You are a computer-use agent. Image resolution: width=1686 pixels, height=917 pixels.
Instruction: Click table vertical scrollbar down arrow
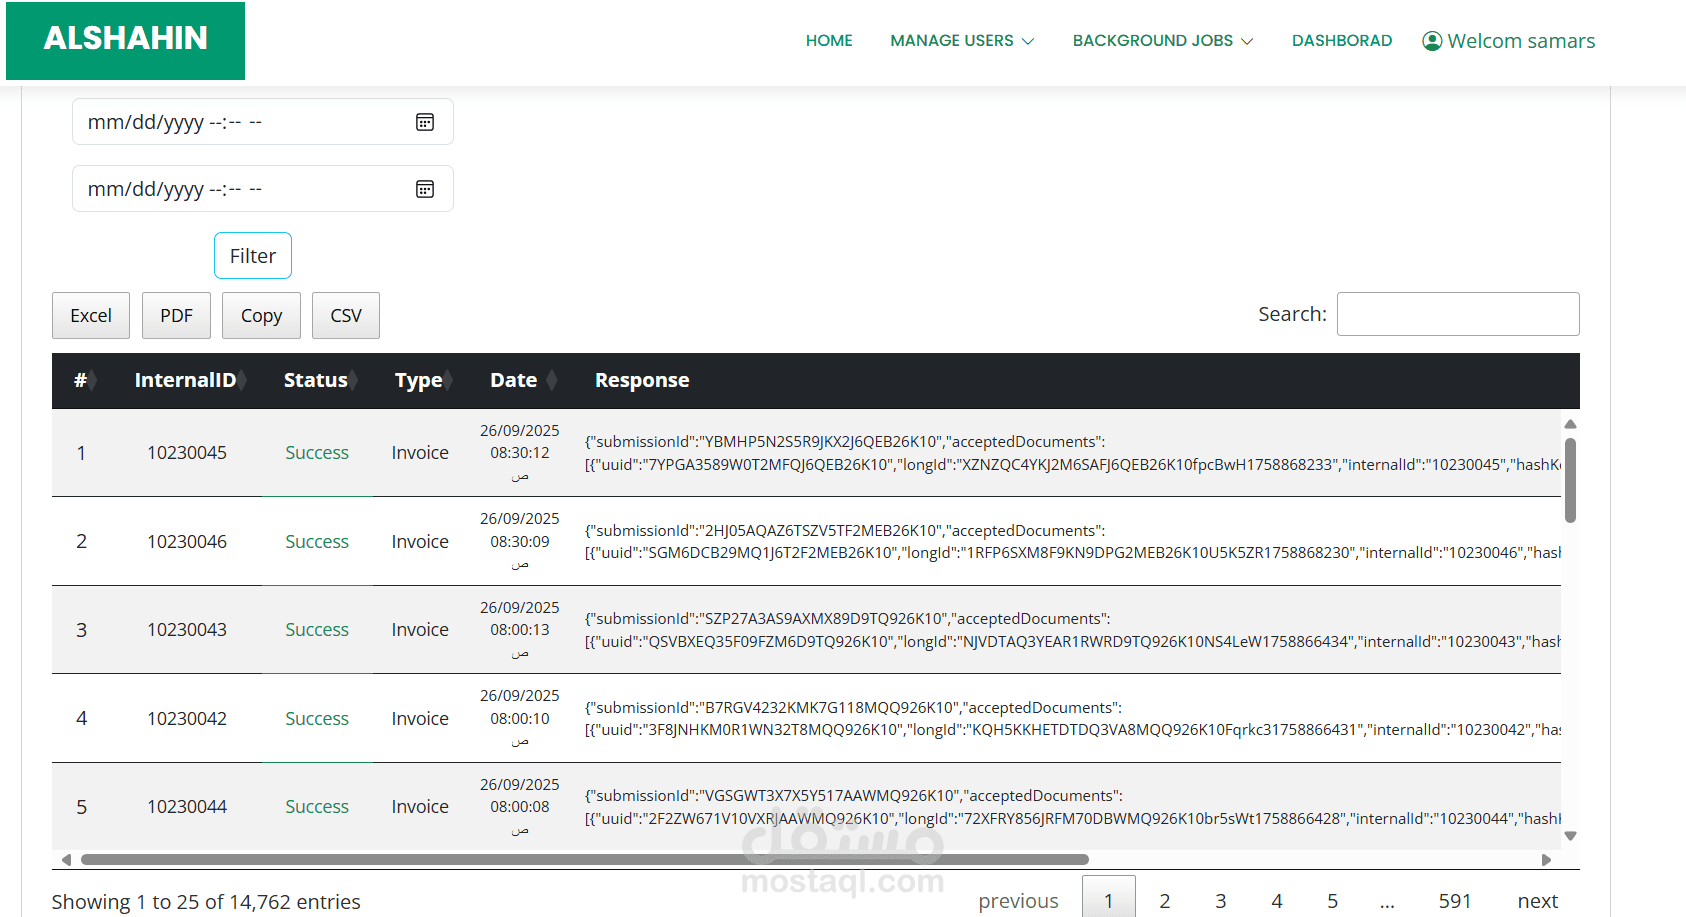point(1570,836)
